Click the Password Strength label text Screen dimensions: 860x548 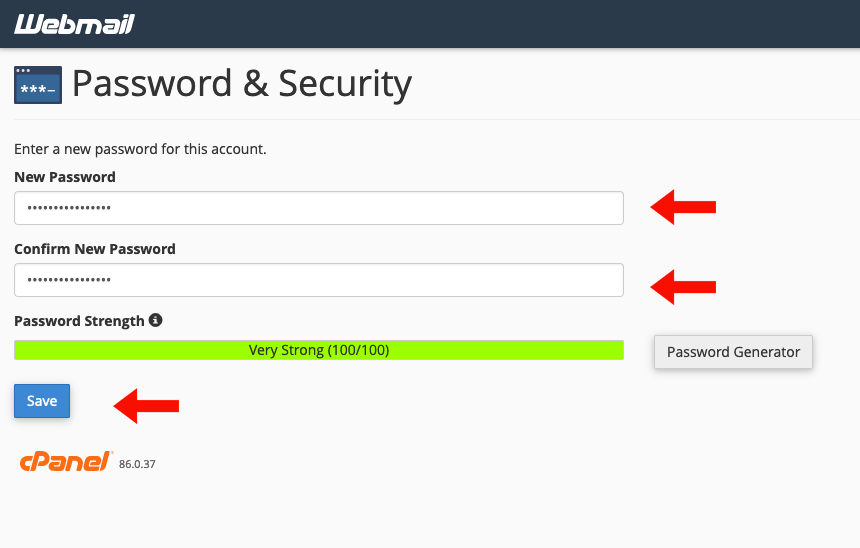(x=79, y=321)
